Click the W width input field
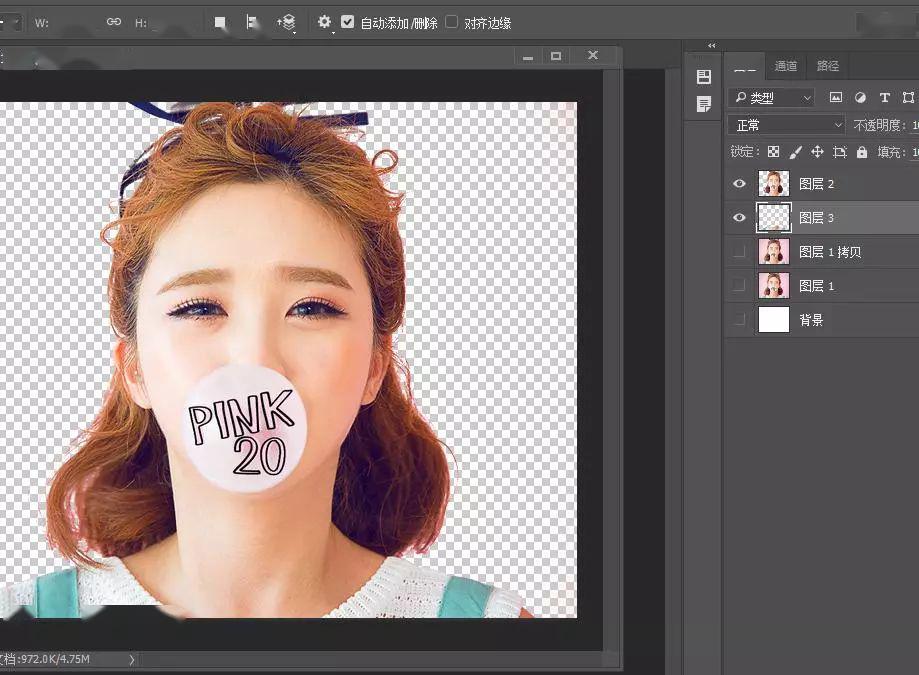 pyautogui.click(x=74, y=23)
